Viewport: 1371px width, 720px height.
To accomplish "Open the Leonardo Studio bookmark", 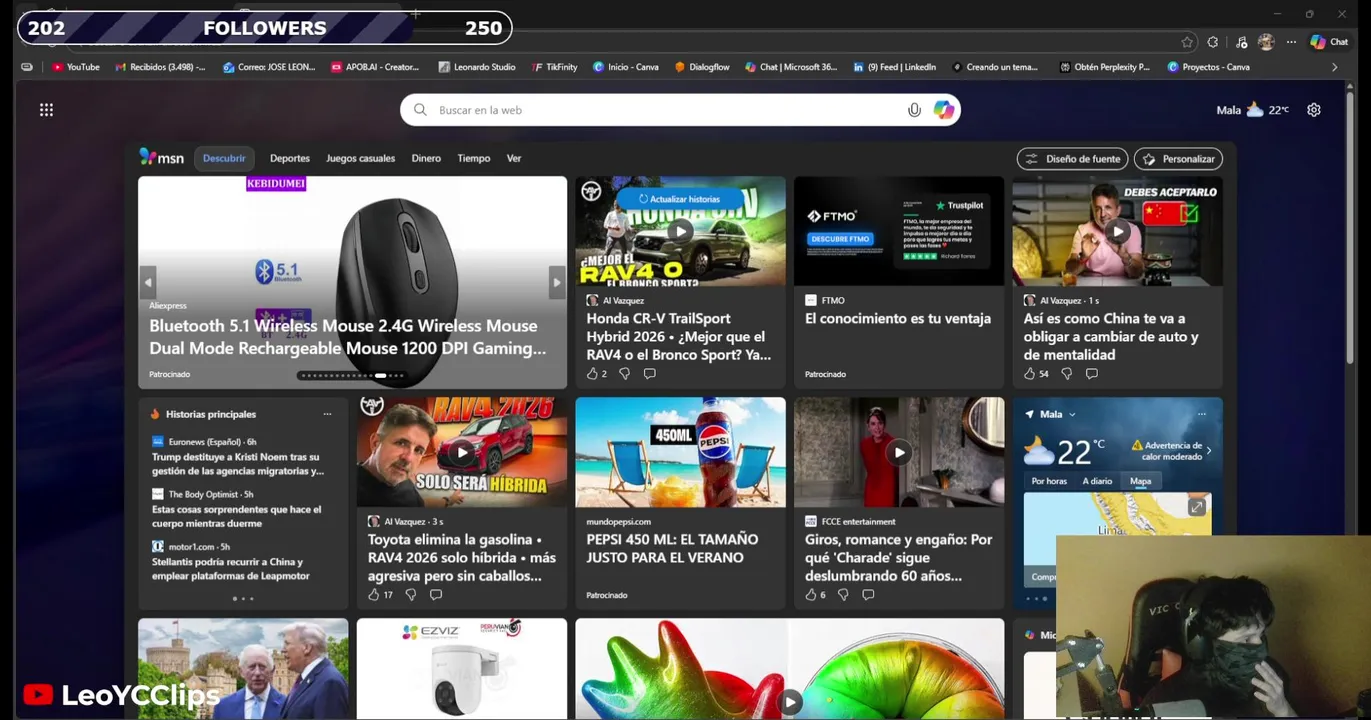I will click(x=477, y=67).
